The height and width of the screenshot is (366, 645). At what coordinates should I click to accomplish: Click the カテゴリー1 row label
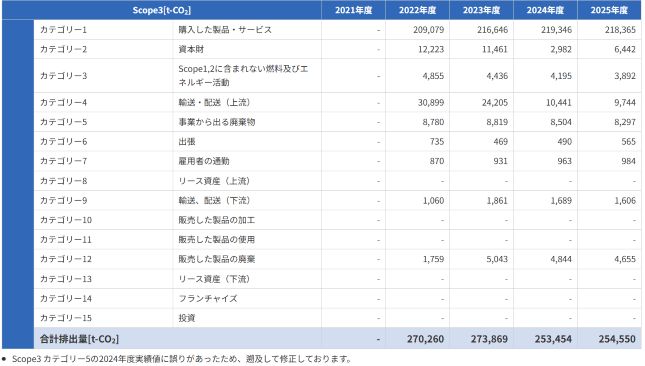[x=63, y=30]
